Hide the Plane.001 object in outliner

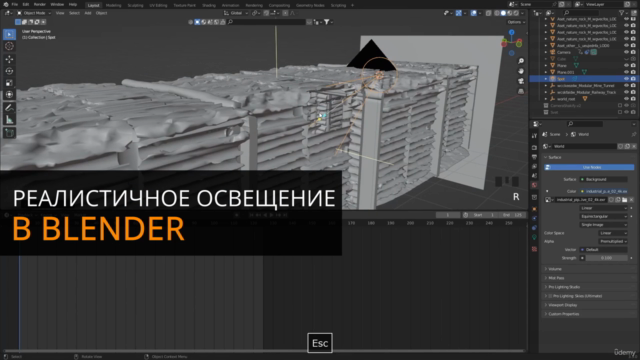pyautogui.click(x=626, y=72)
